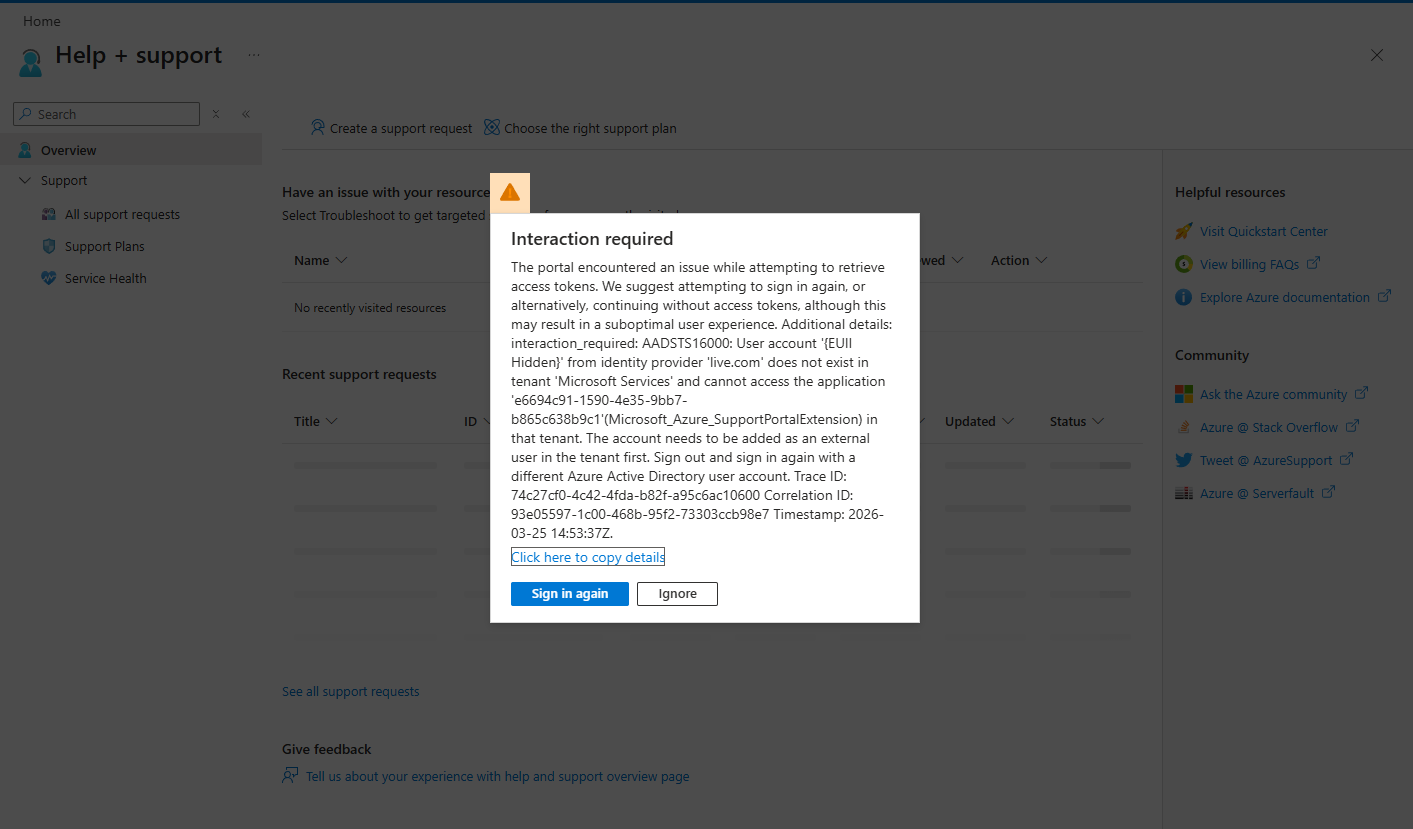Open Support Plans
The height and width of the screenshot is (829, 1413).
coord(104,246)
